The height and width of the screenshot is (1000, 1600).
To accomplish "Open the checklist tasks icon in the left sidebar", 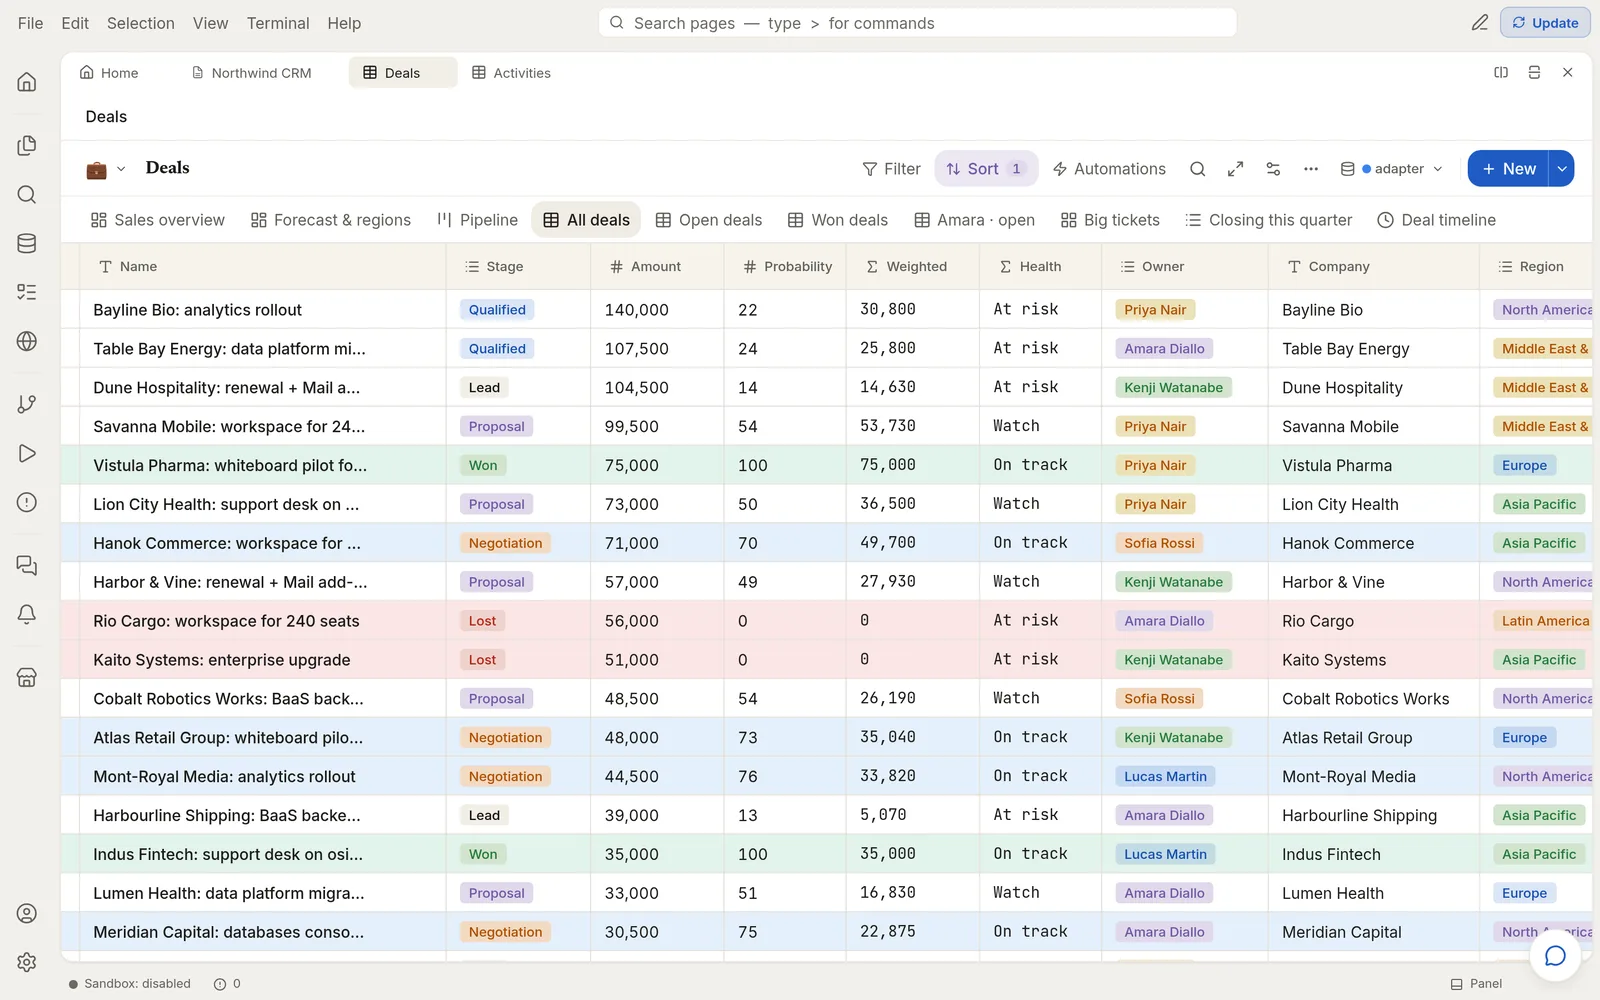I will (27, 292).
